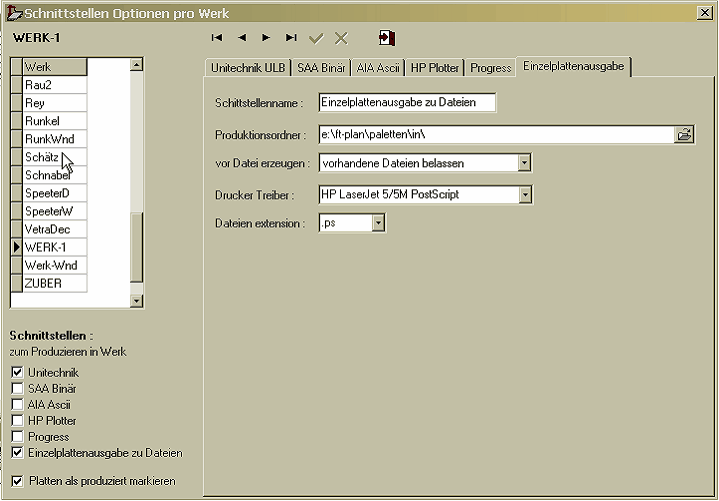Close the Schnittstellen Optionen window
Screen dimensions: 719x501
705,13
